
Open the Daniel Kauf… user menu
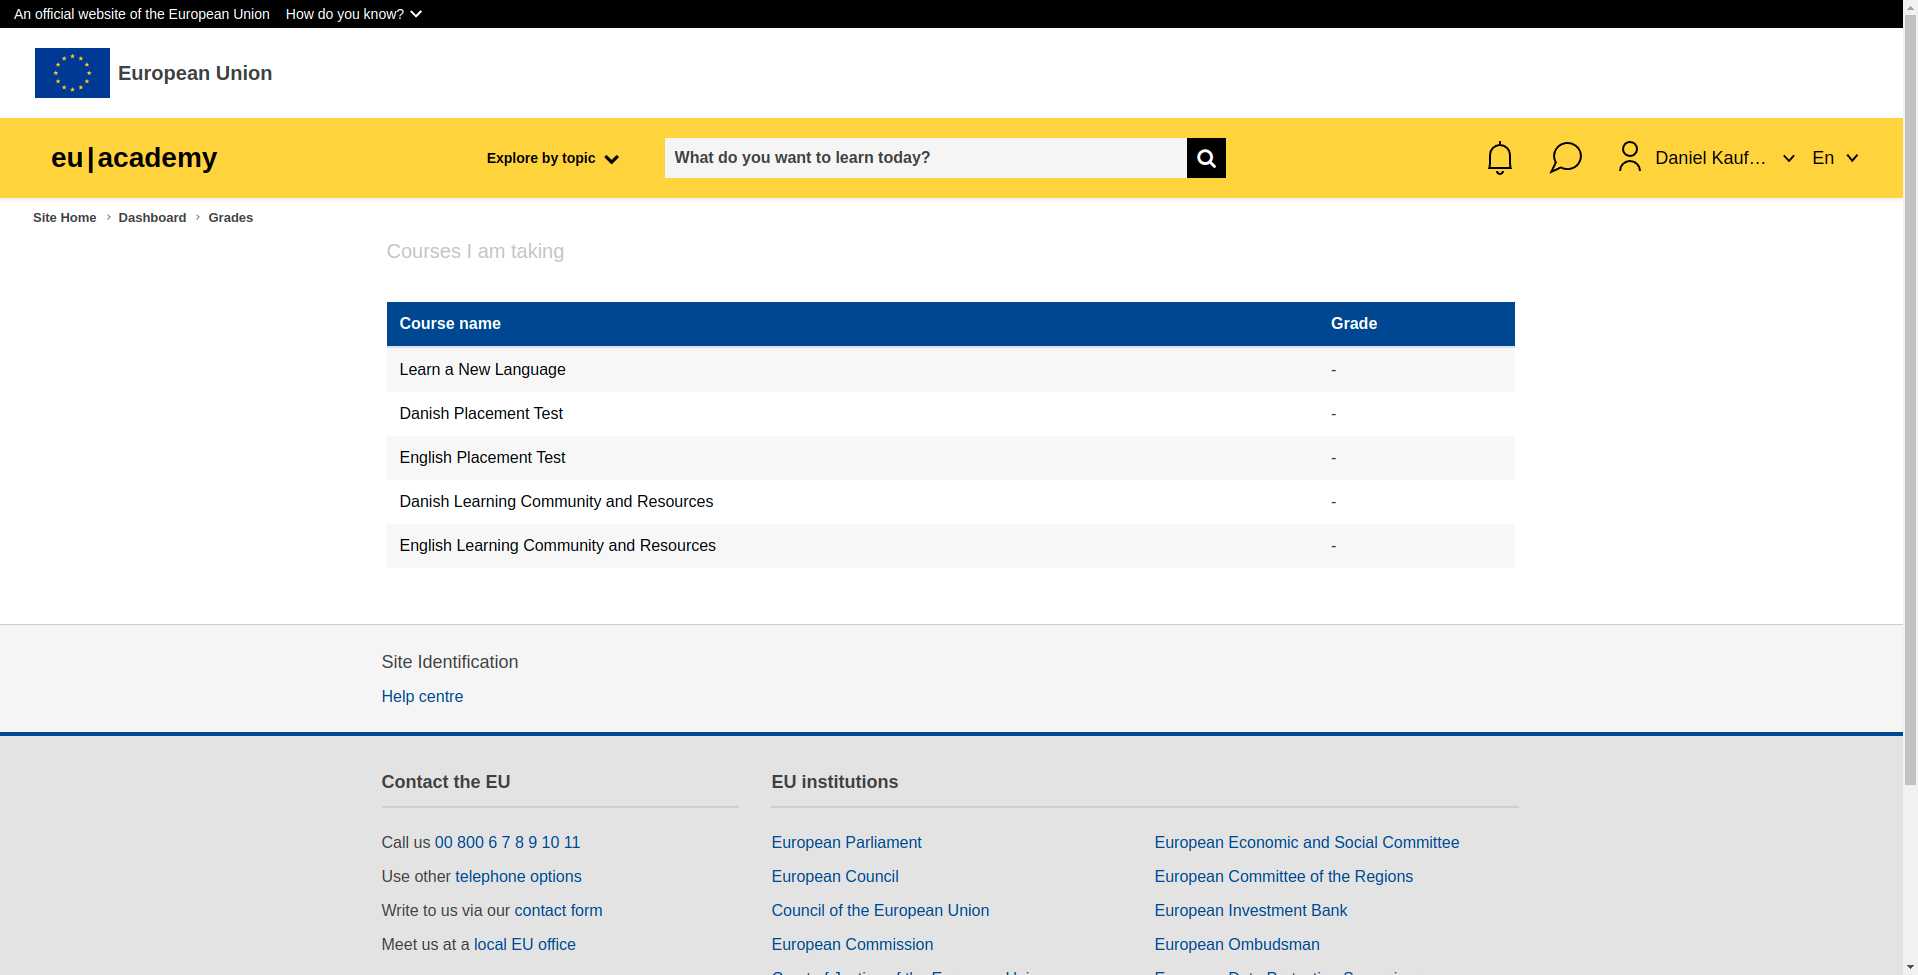tap(1723, 158)
